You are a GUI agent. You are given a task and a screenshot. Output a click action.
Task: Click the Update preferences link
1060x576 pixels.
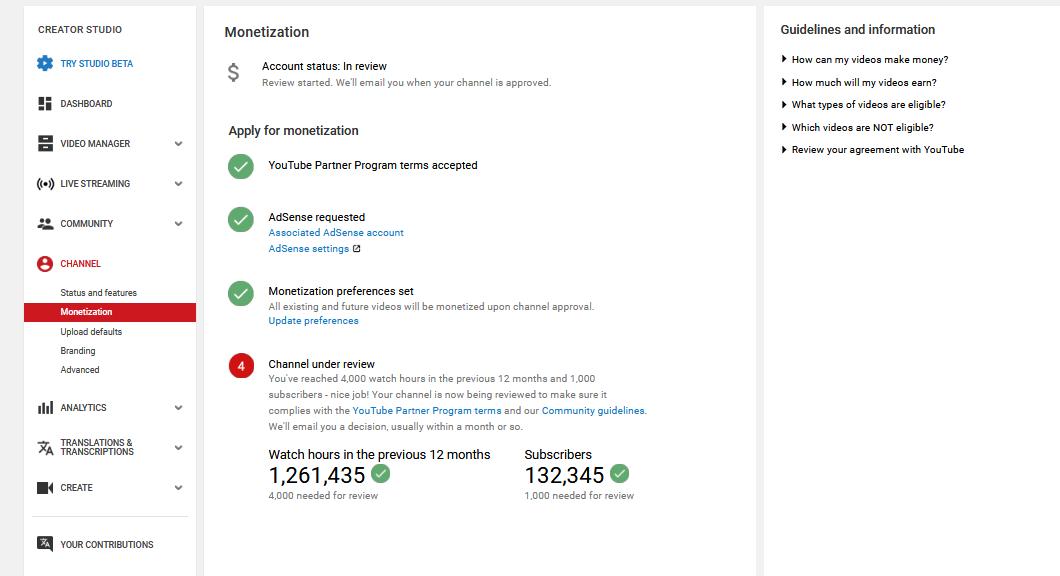314,320
